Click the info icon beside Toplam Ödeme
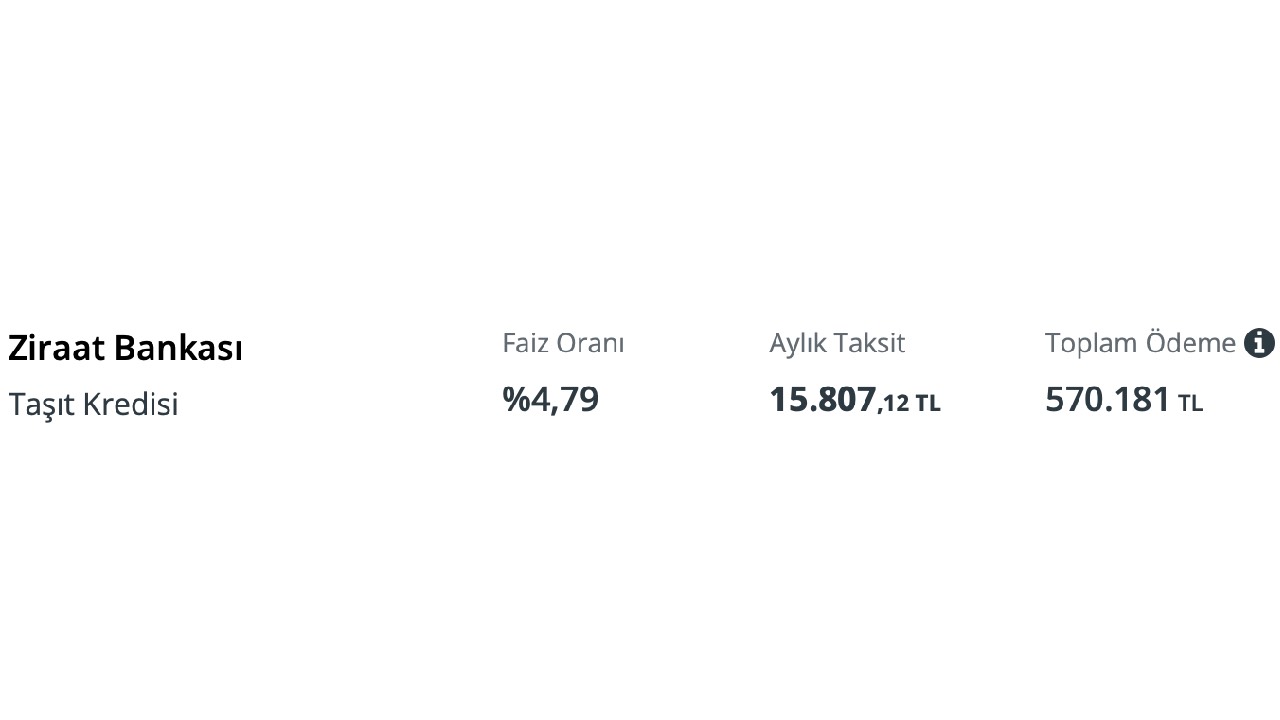The image size is (1280, 720). [1259, 343]
